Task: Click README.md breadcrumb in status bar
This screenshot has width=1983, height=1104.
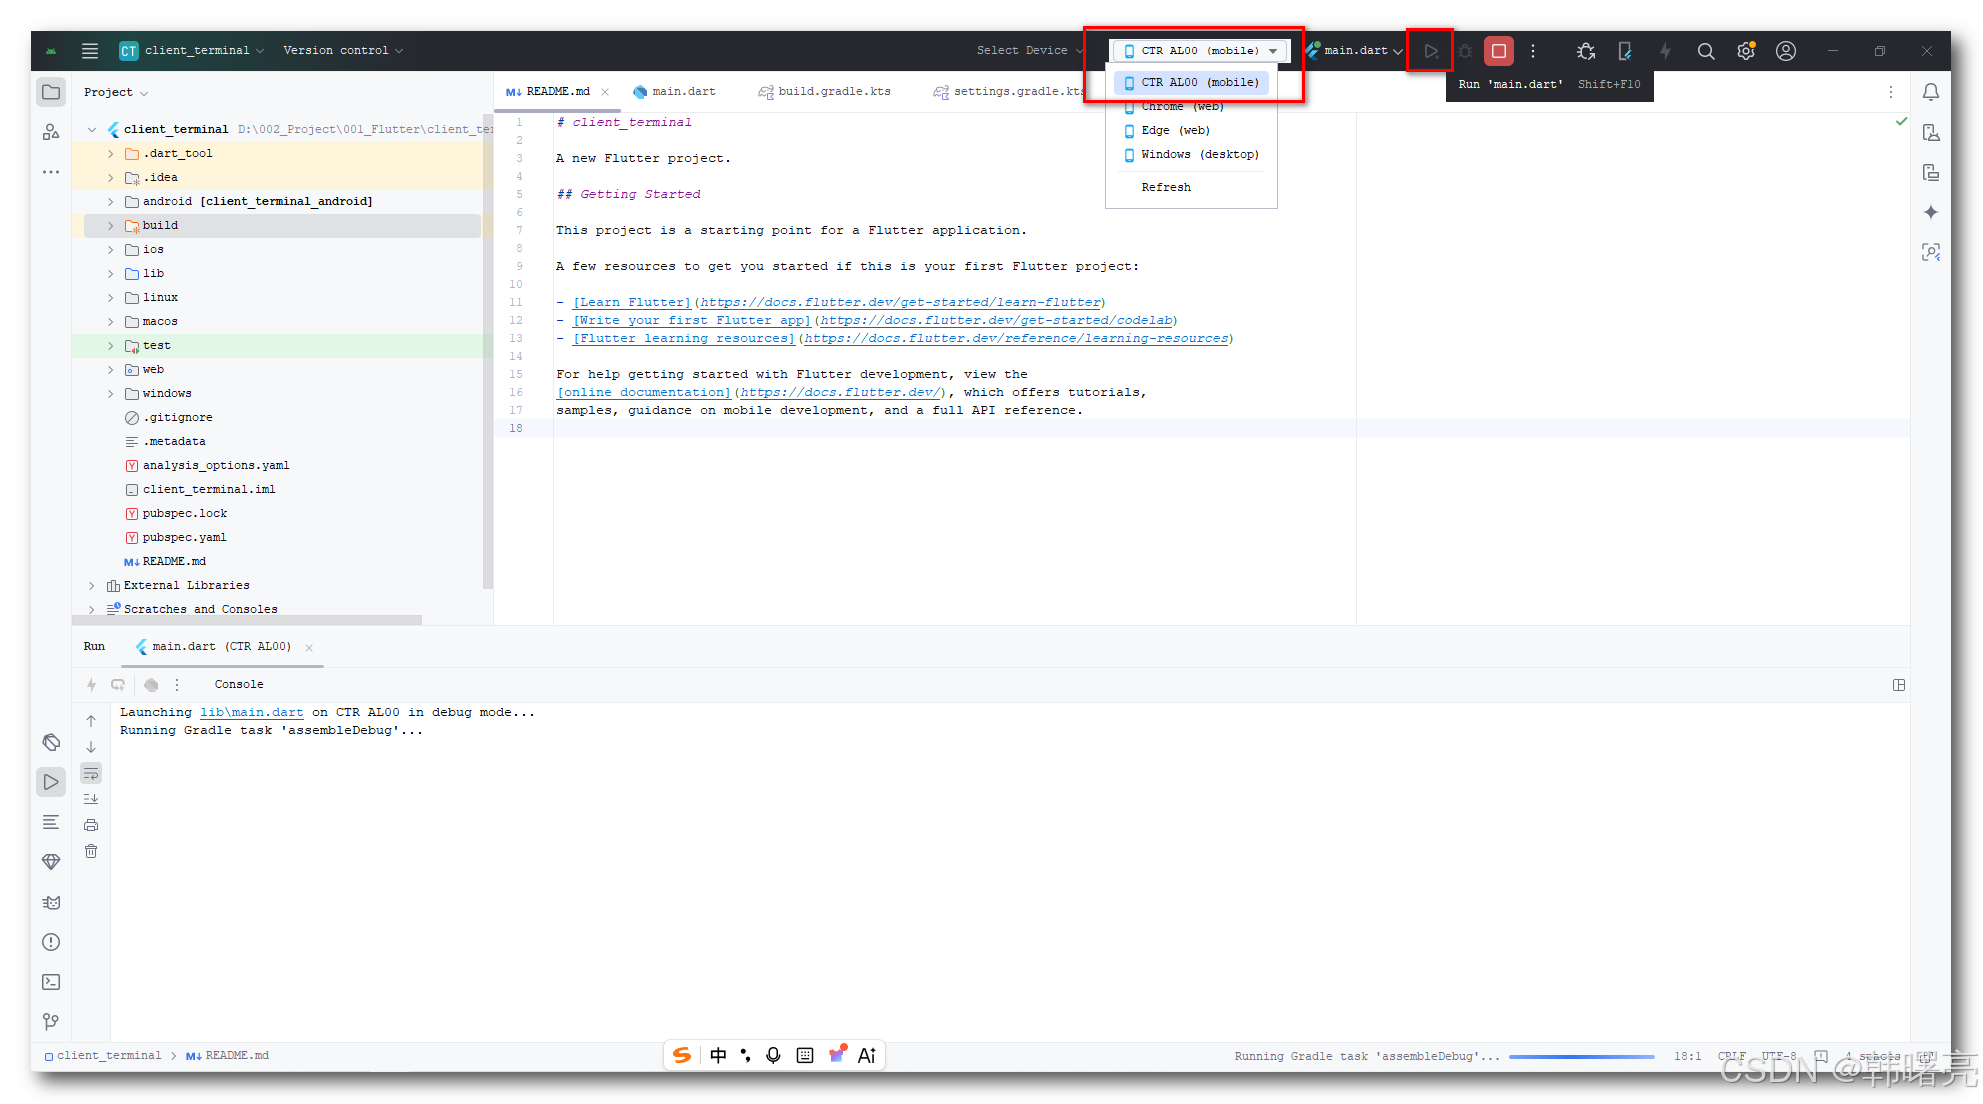Action: pos(227,1056)
